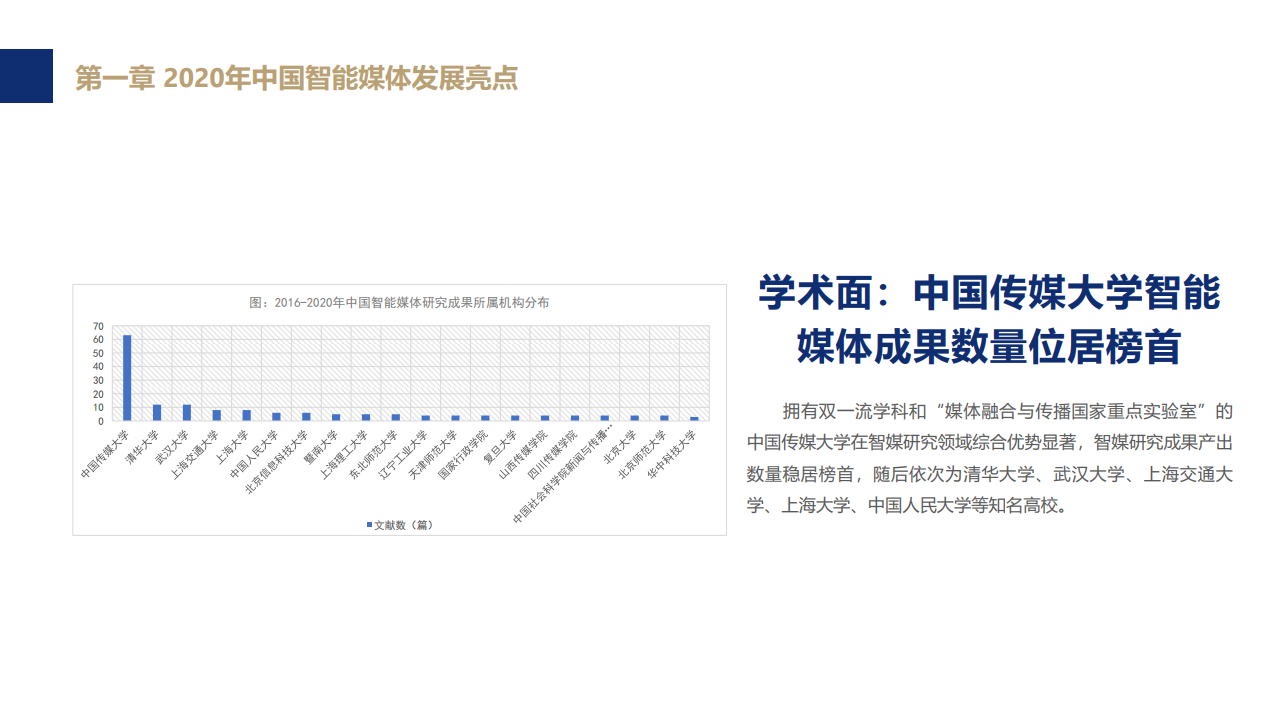Screen dimensions: 1280x720
Task: Click the bold headline 学术面：中国传媒大学智能媒体成果数量位居榜首
Action: pyautogui.click(x=989, y=320)
